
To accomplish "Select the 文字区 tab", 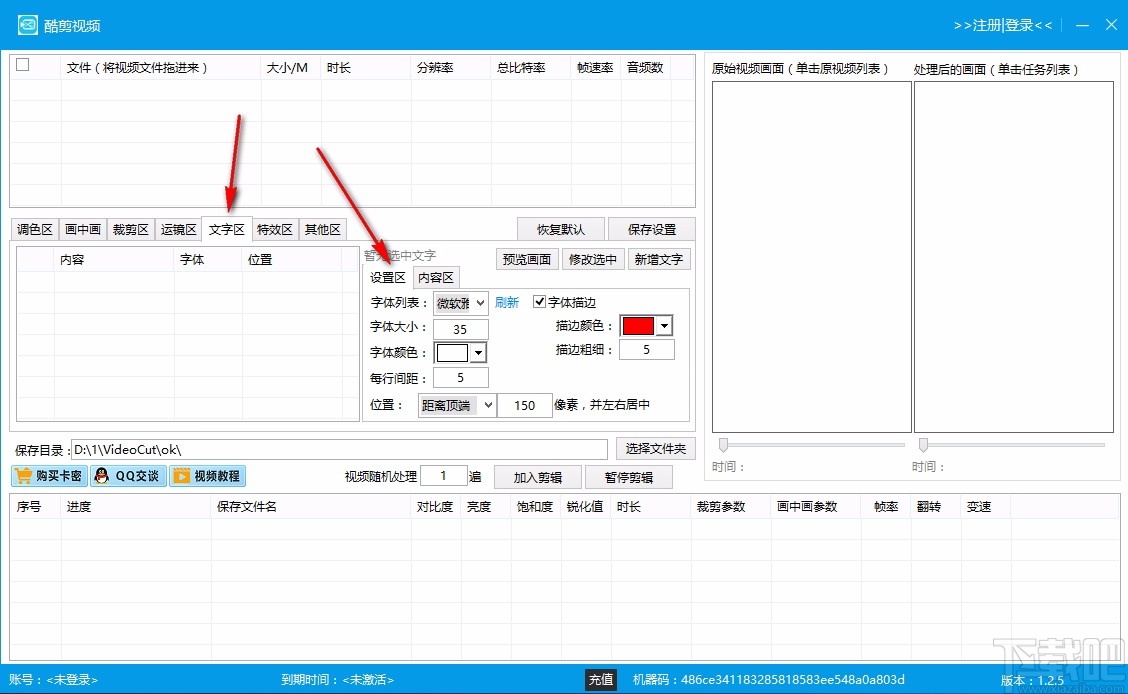I will click(227, 229).
